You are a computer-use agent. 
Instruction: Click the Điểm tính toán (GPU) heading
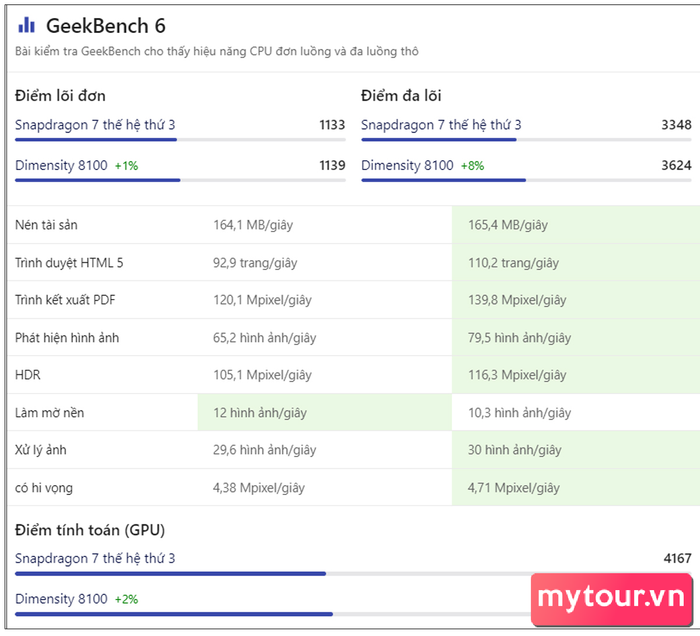click(90, 530)
